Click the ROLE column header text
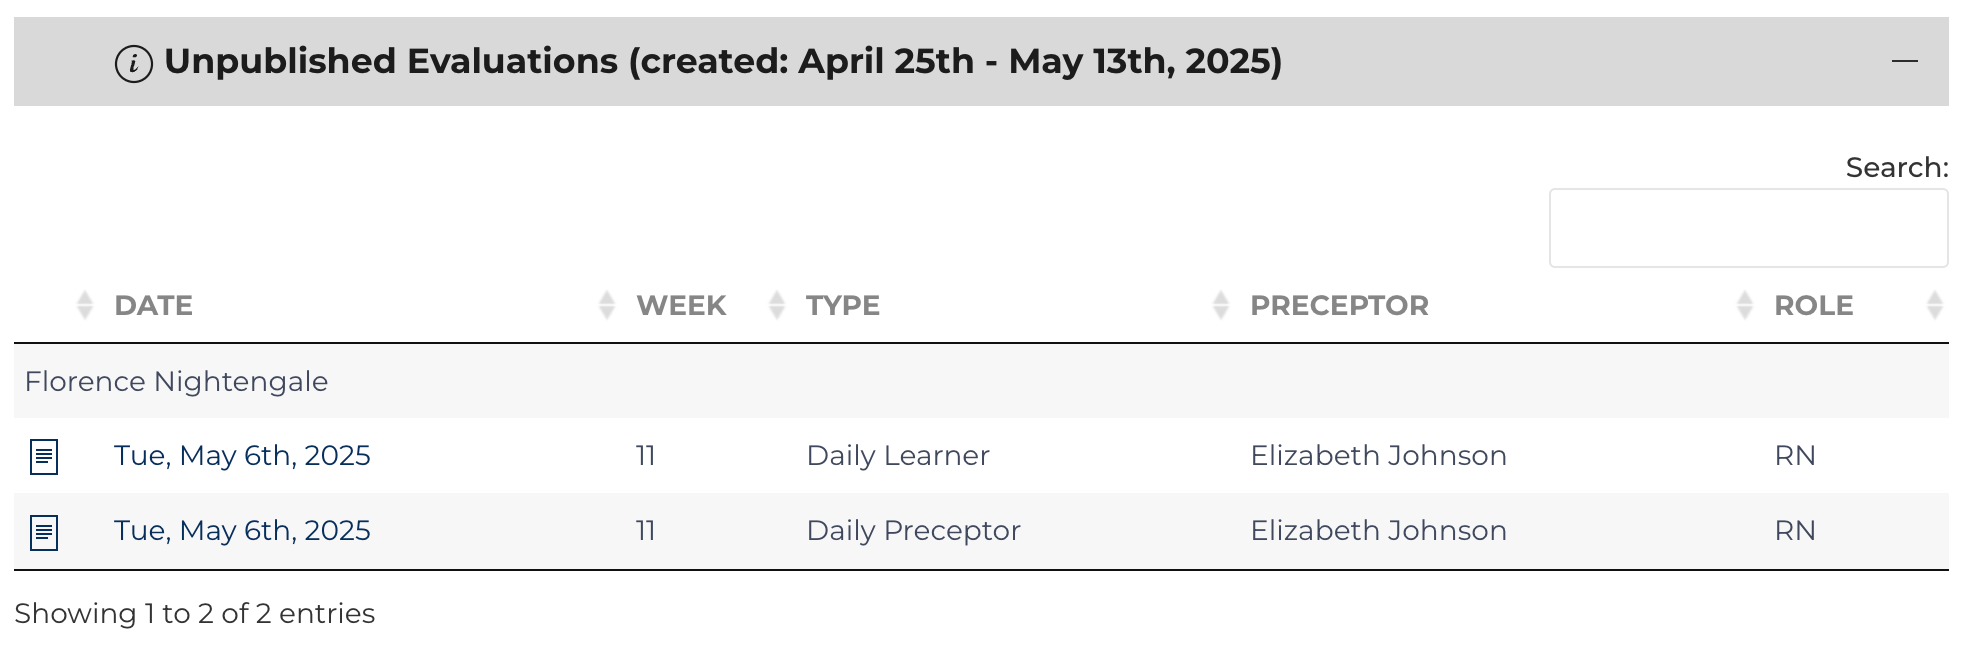The width and height of the screenshot is (1964, 666). coord(1813,306)
